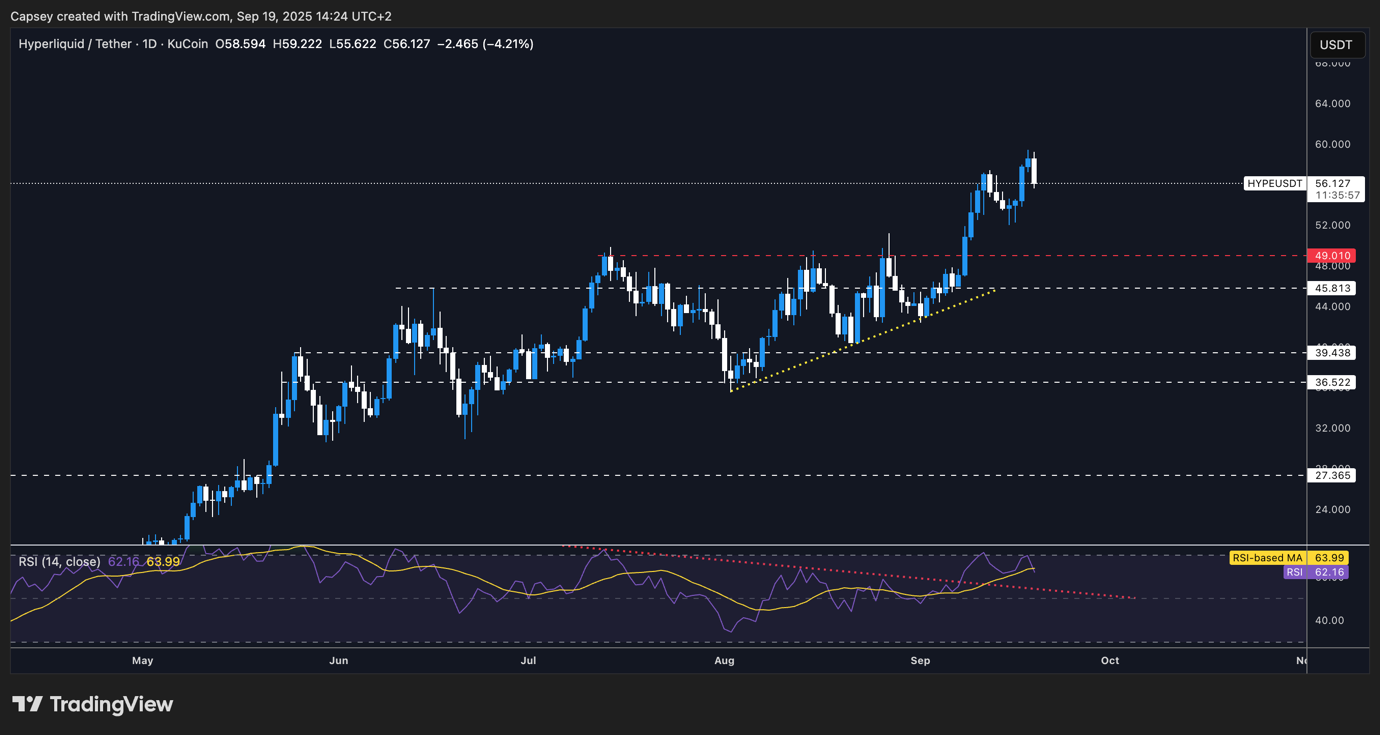Open the USDT currency selector
Screen dimensions: 1380x735
(1336, 45)
